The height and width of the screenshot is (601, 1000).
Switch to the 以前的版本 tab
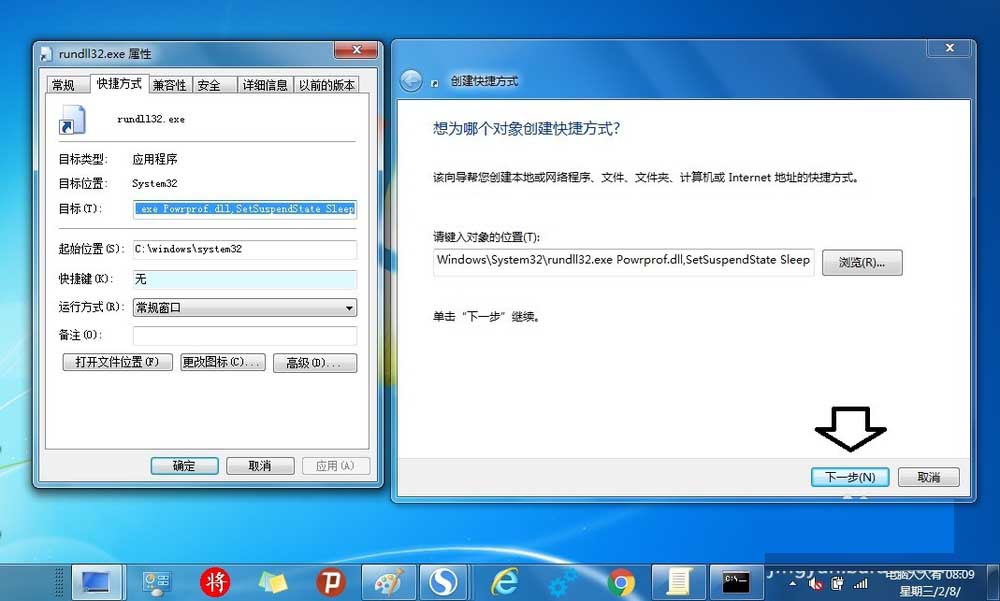[327, 85]
